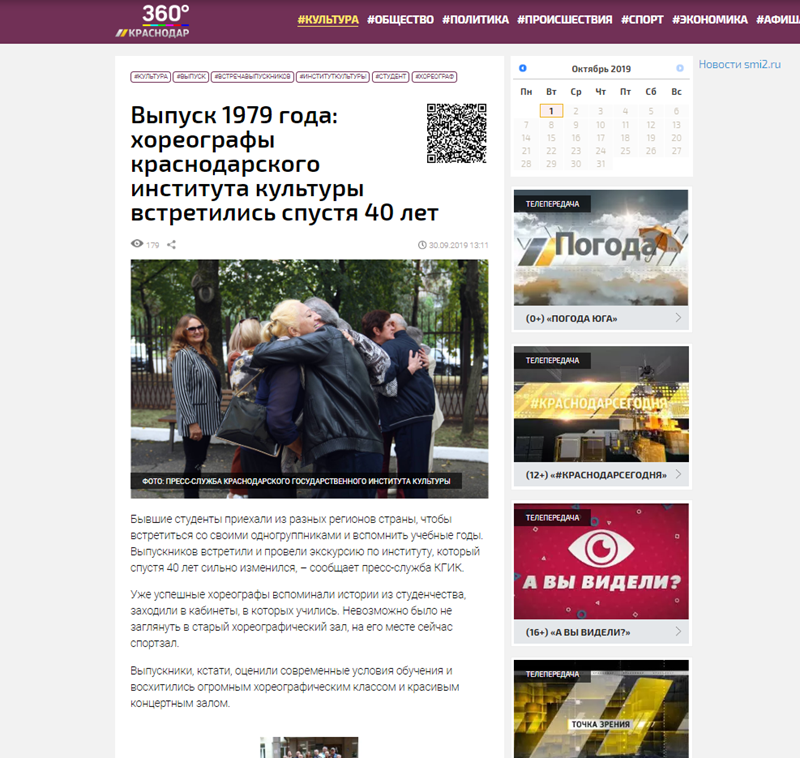This screenshot has width=800, height=758.
Task: Open the 360° Краснодар logo home link
Action: click(153, 21)
